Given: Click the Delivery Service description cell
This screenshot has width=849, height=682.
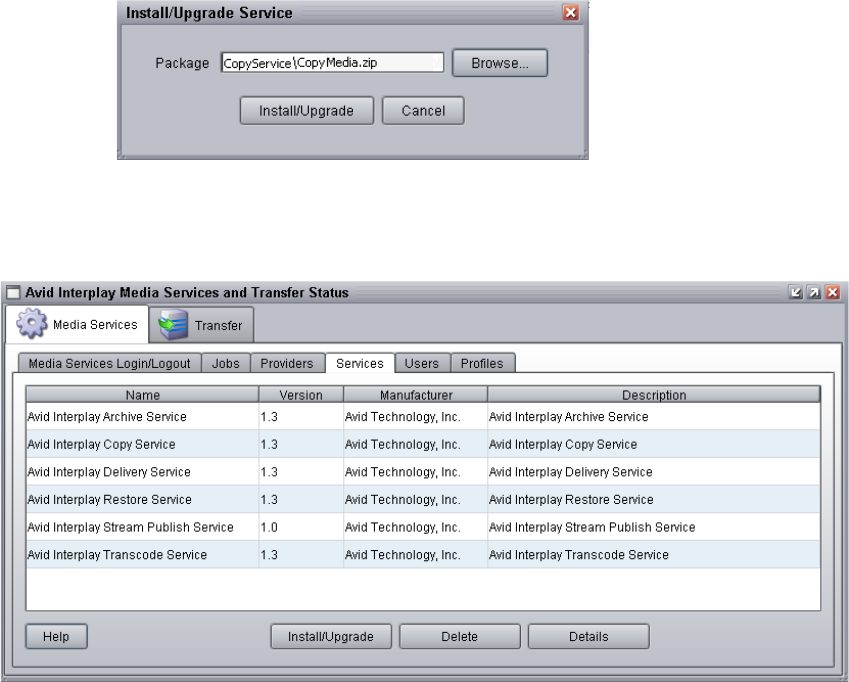Looking at the screenshot, I should click(654, 472).
